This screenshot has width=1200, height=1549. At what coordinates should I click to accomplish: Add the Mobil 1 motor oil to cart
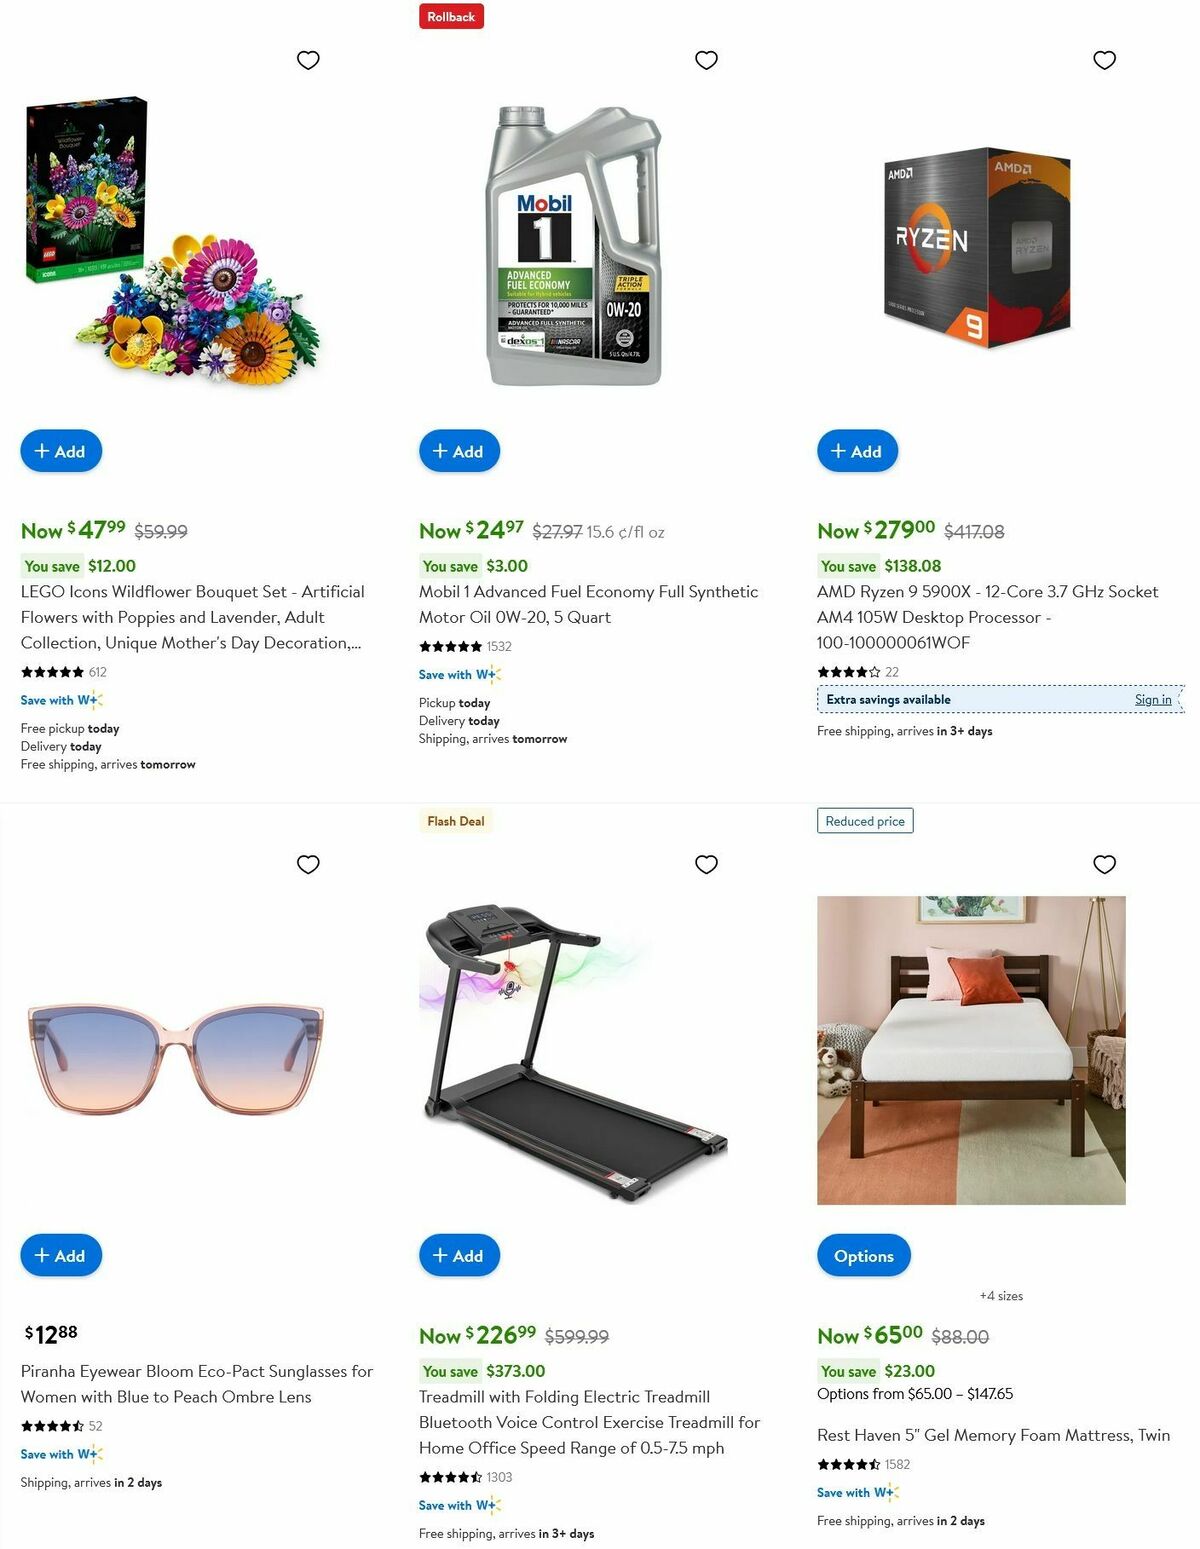coord(458,451)
